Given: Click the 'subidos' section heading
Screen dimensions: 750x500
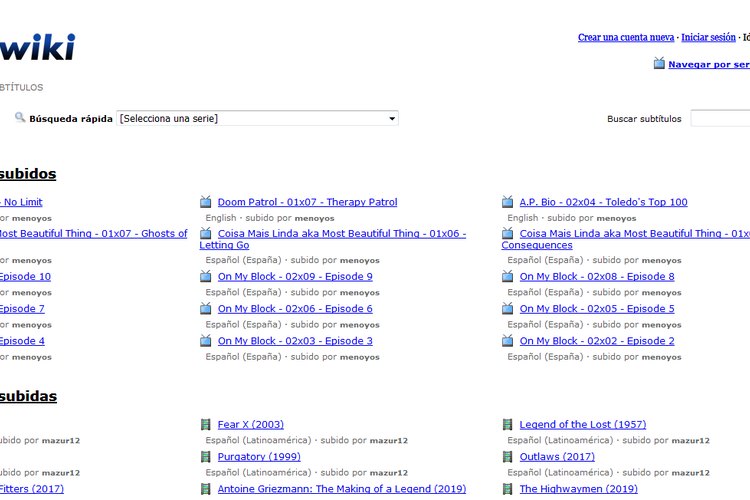Looking at the screenshot, I should 28,173.
